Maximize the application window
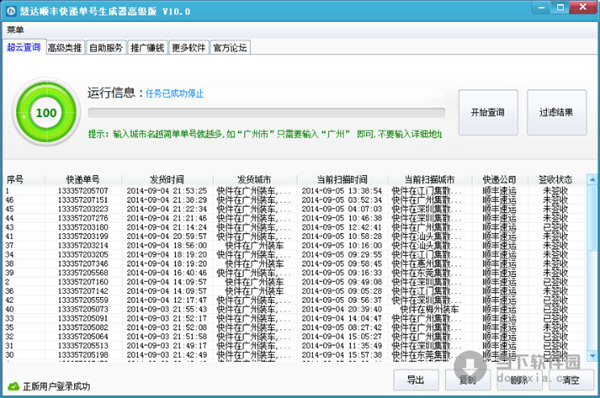 pyautogui.click(x=561, y=7)
